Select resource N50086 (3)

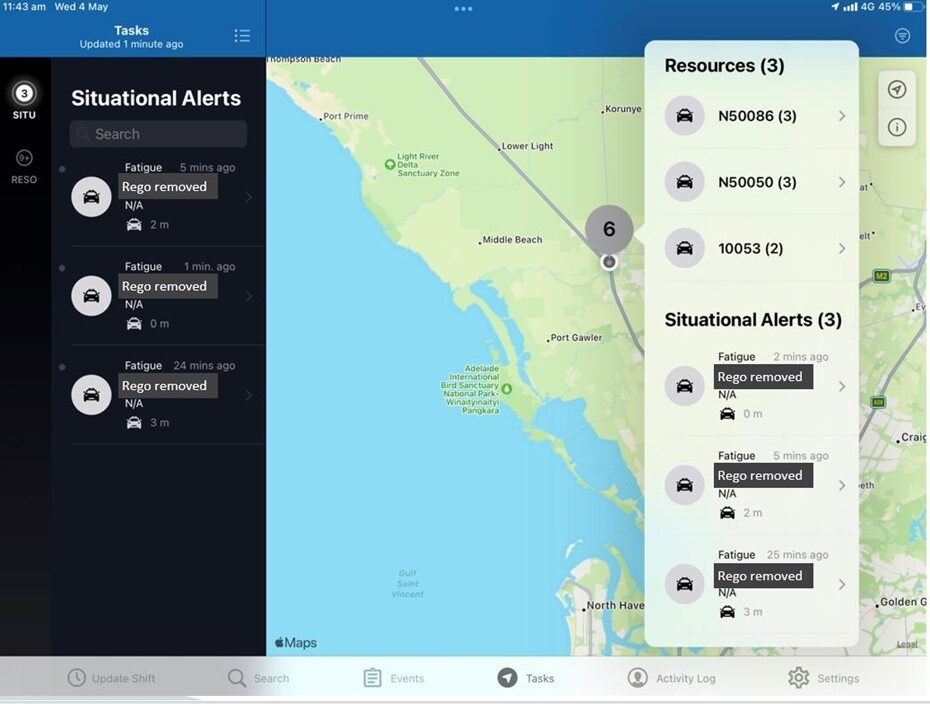click(752, 116)
